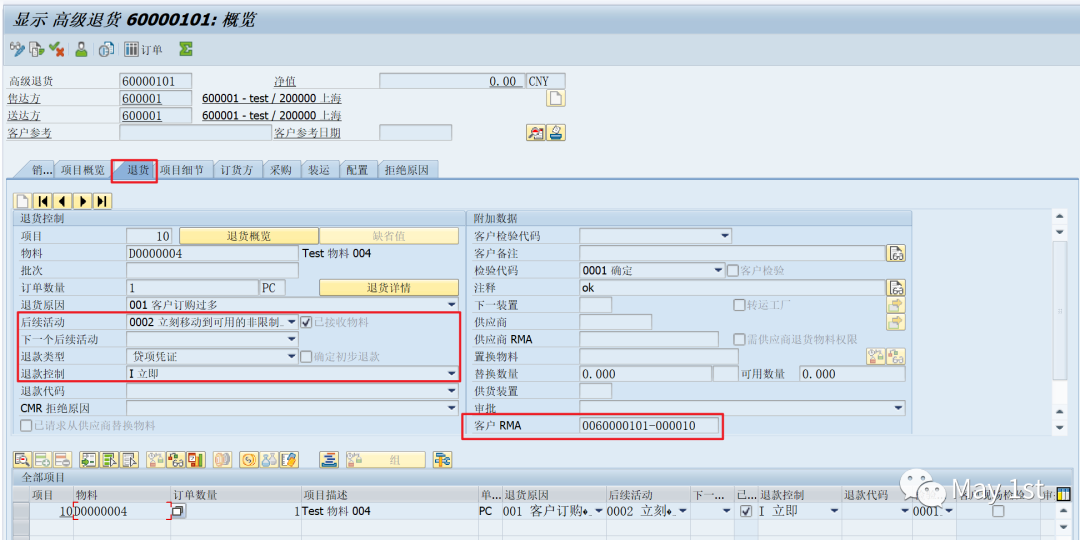Screen dimensions: 1080x540
Task: Click the delete item row icon
Action: tap(63, 459)
